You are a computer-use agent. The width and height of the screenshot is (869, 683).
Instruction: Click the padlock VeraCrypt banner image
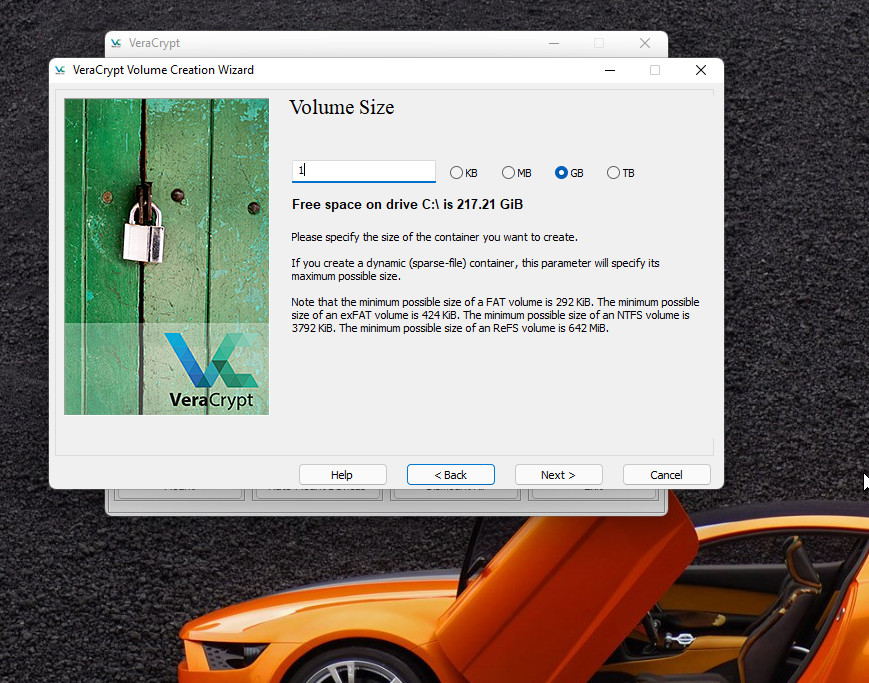point(166,257)
